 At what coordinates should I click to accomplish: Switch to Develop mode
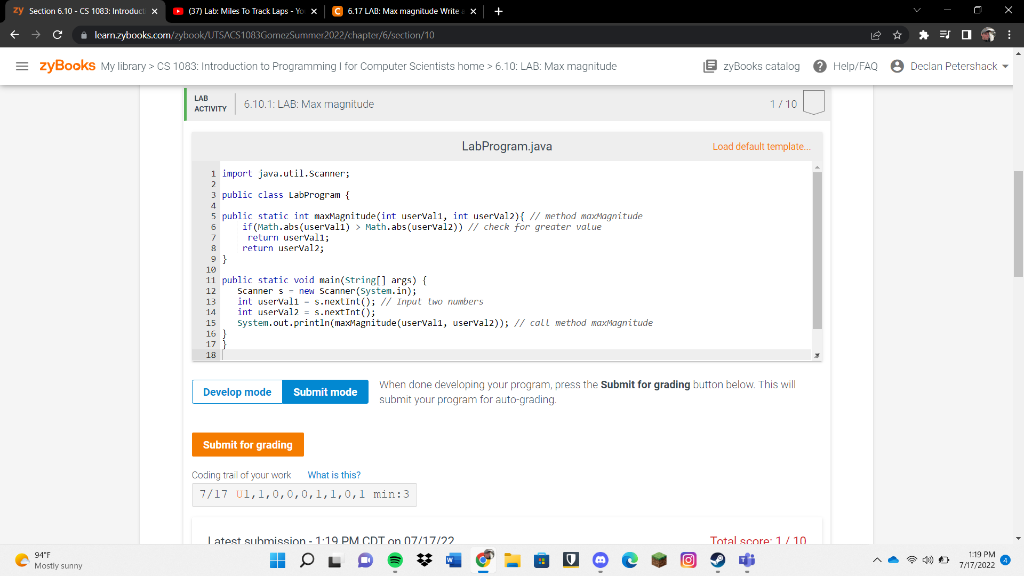(237, 392)
